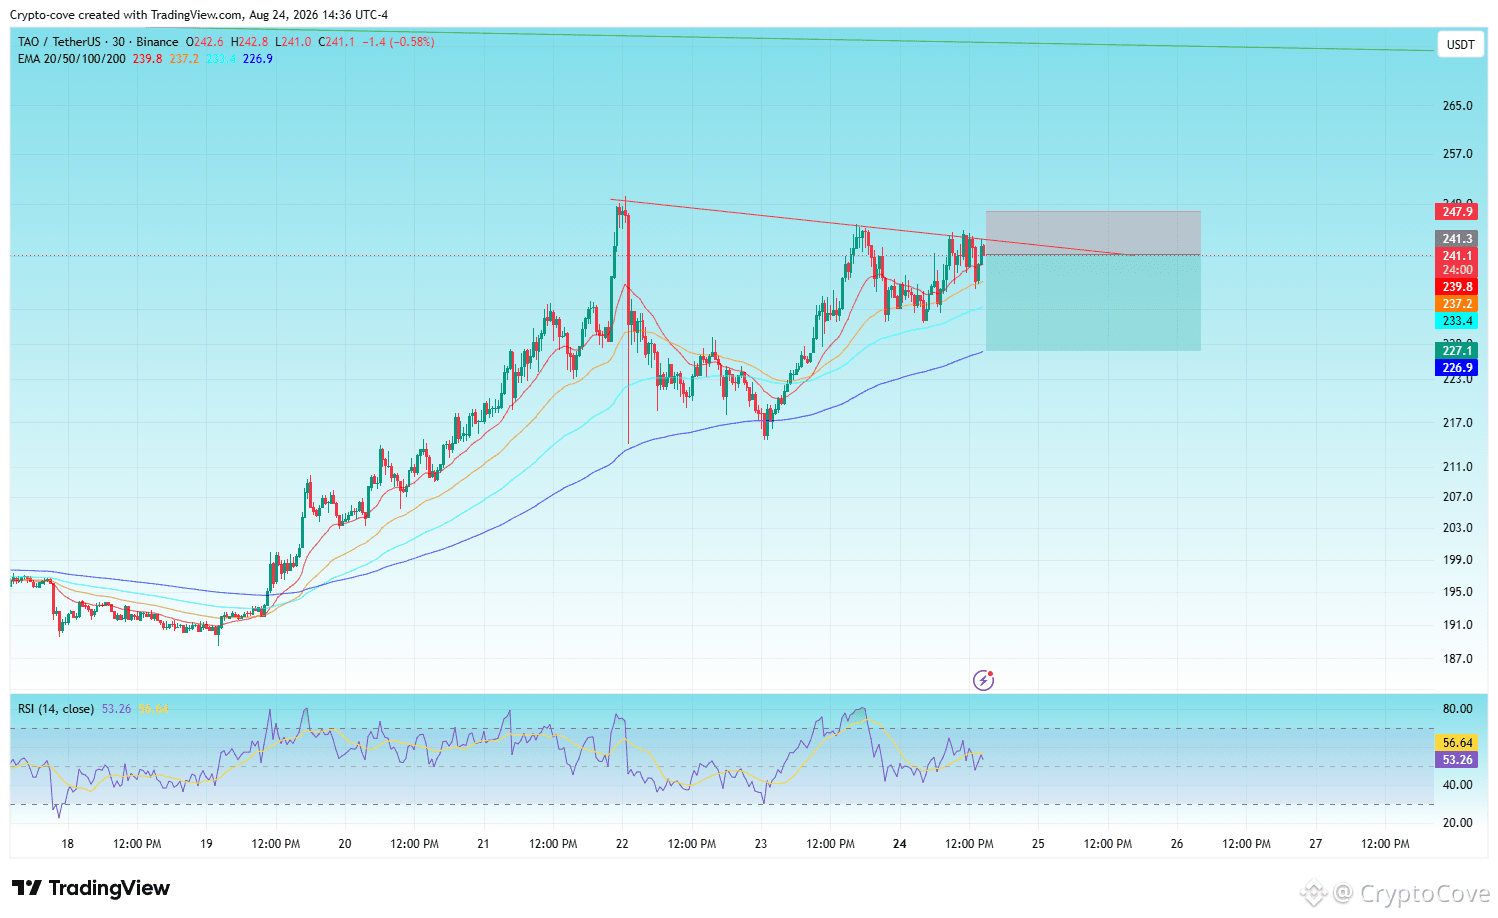This screenshot has width=1498, height=918.
Task: Click the chart header caption with Aug 24, 2026
Action: 199,15
